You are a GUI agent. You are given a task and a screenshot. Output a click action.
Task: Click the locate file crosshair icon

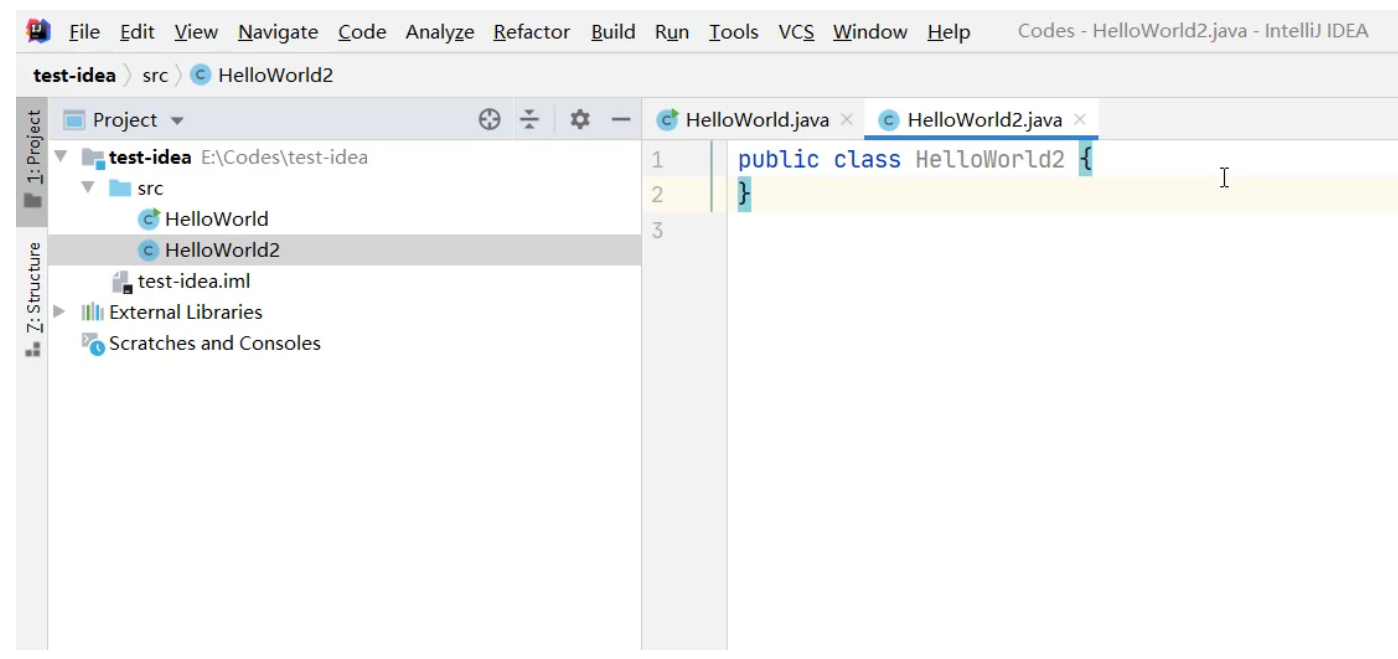coord(489,120)
